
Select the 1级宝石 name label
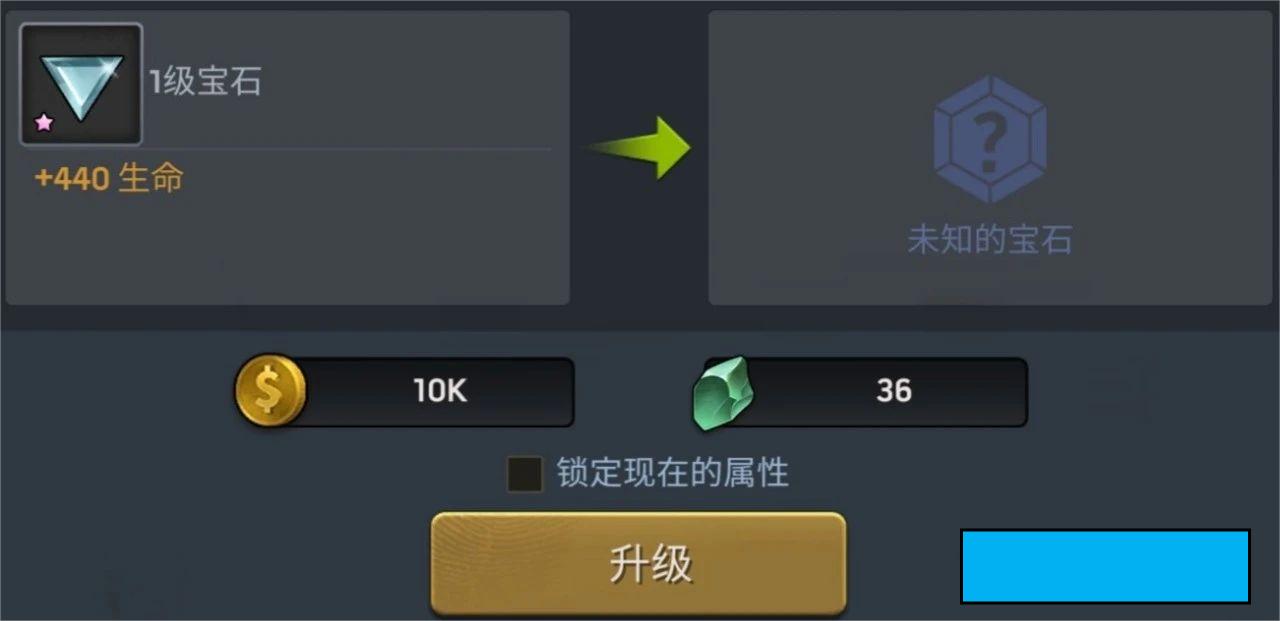point(205,82)
